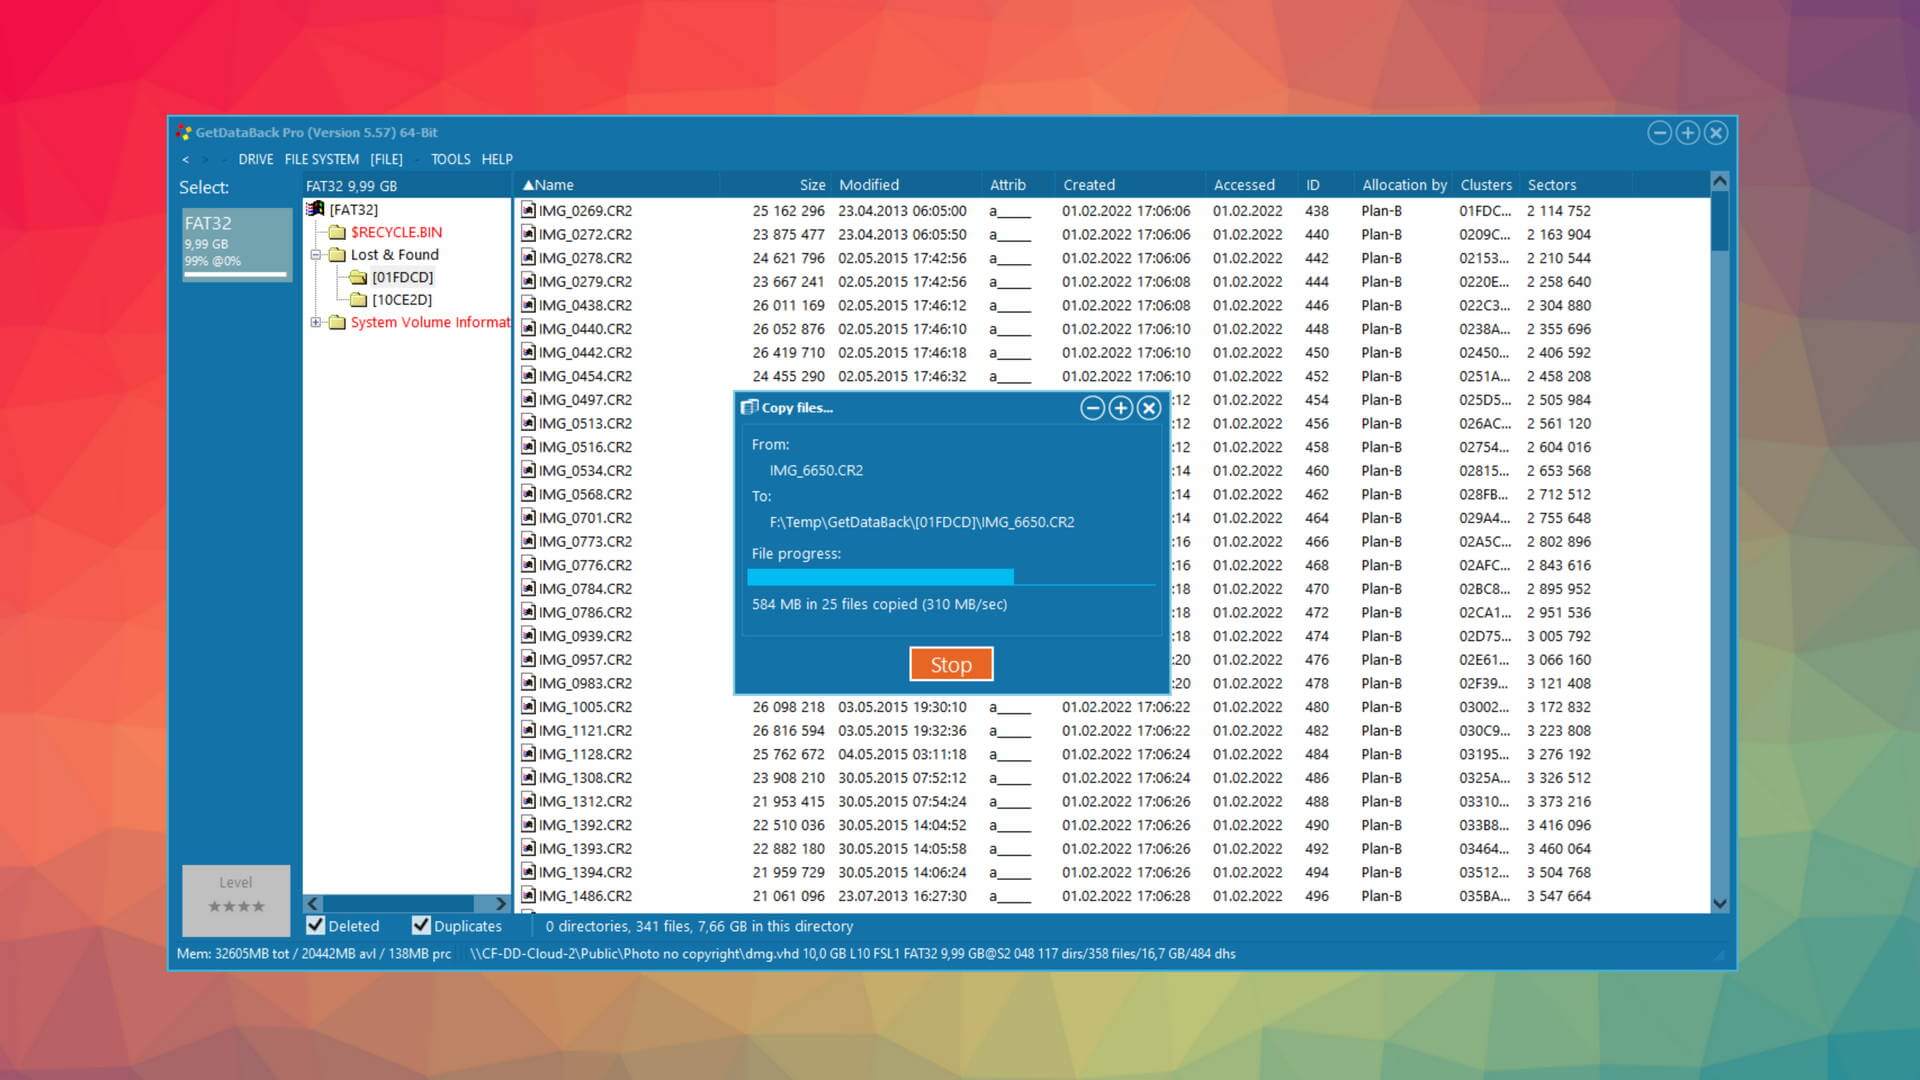This screenshot has height=1080, width=1920.
Task: Click the file icon of IMG_0272.CR2
Action: (528, 234)
